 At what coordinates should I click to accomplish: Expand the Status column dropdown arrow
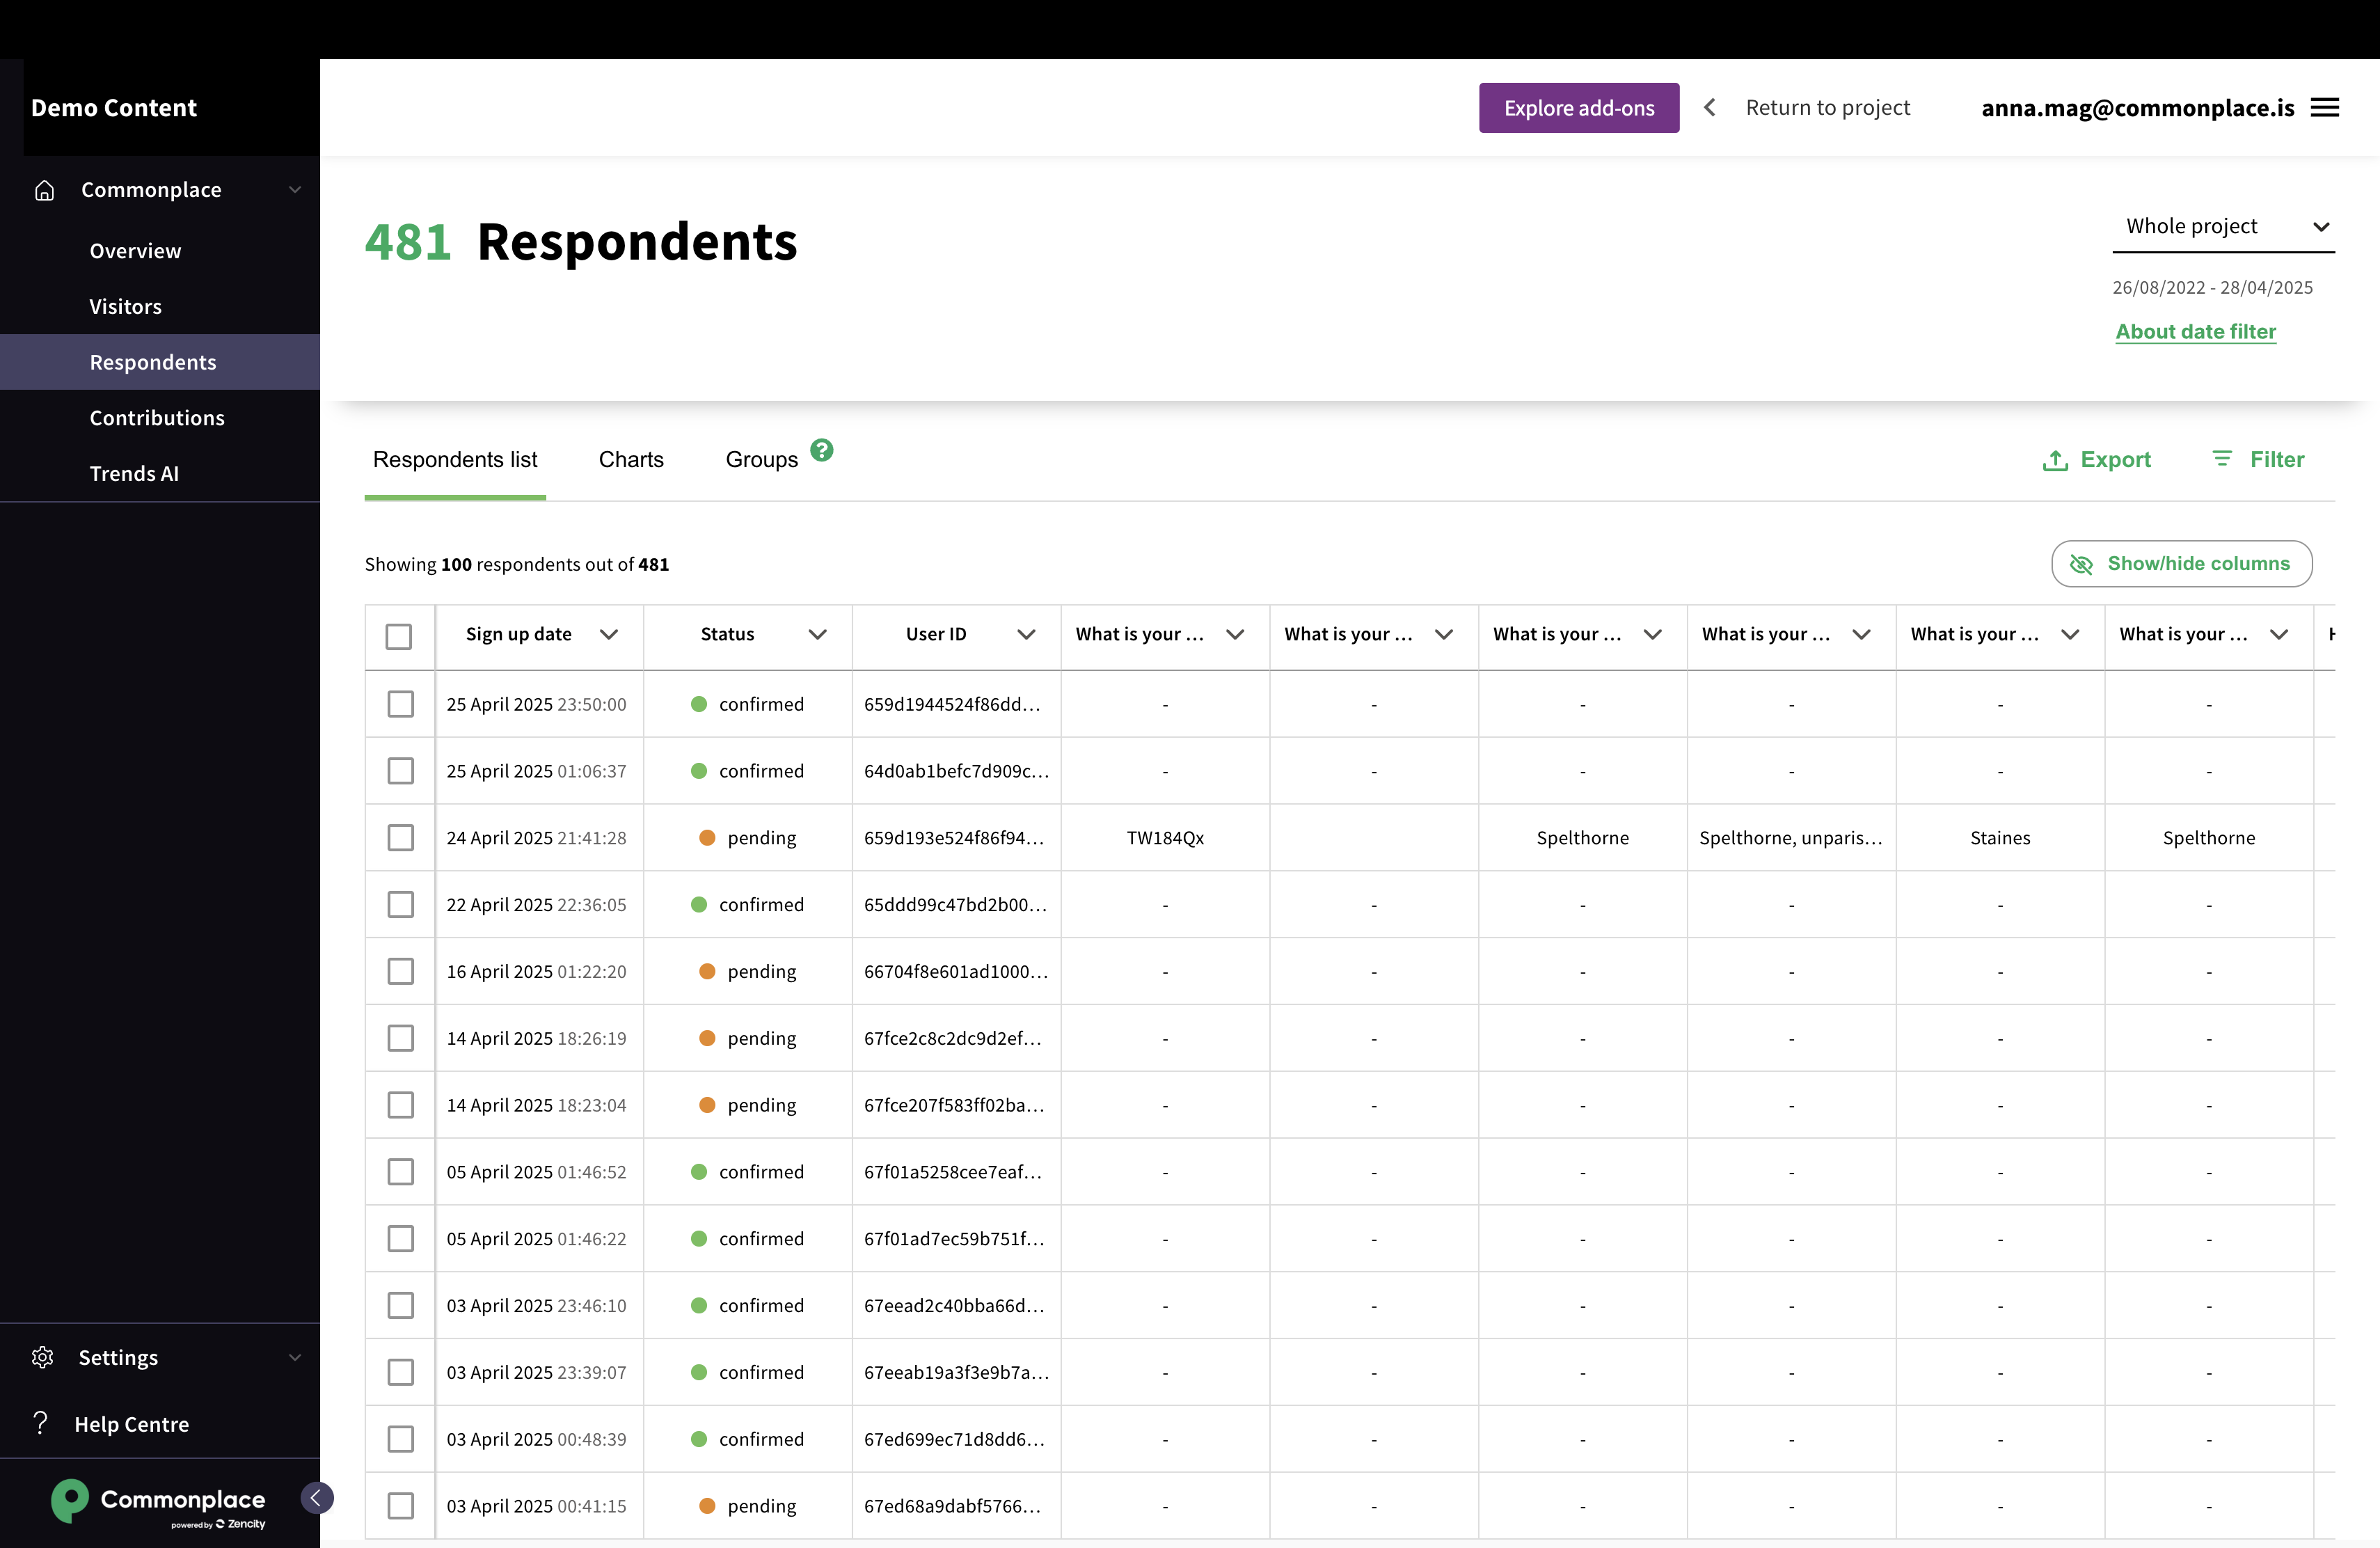pos(817,634)
